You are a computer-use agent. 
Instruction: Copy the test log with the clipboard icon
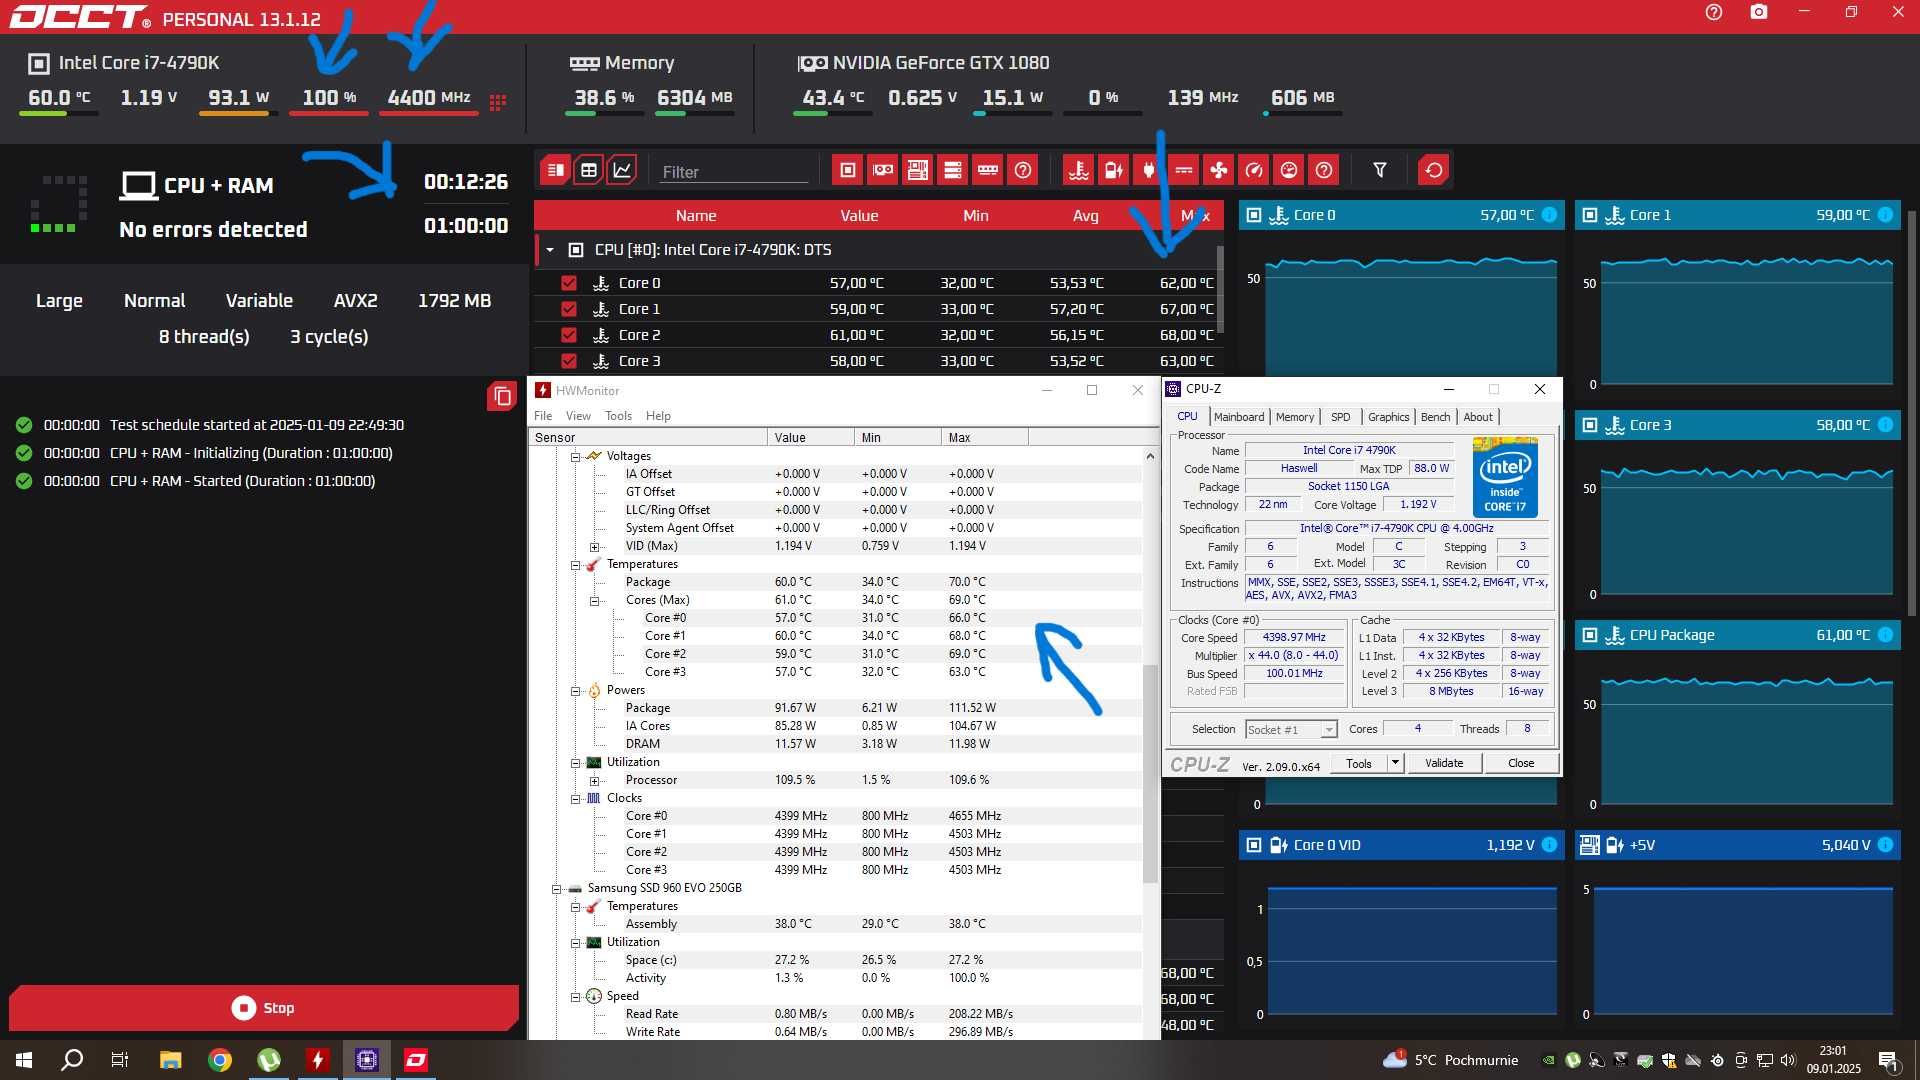point(501,397)
